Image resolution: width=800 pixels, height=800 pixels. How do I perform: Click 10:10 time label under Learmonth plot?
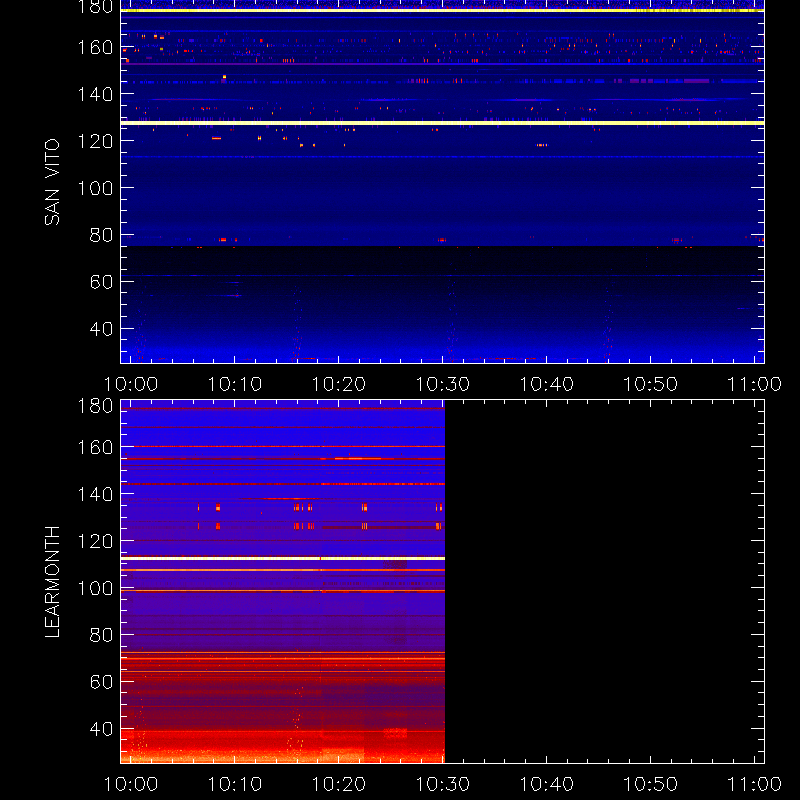pyautogui.click(x=235, y=784)
